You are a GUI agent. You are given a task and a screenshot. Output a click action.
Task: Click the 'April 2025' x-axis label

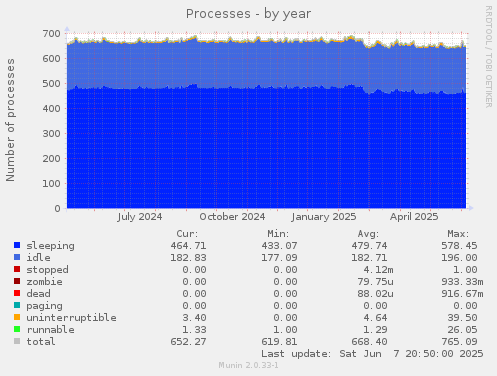tap(414, 217)
